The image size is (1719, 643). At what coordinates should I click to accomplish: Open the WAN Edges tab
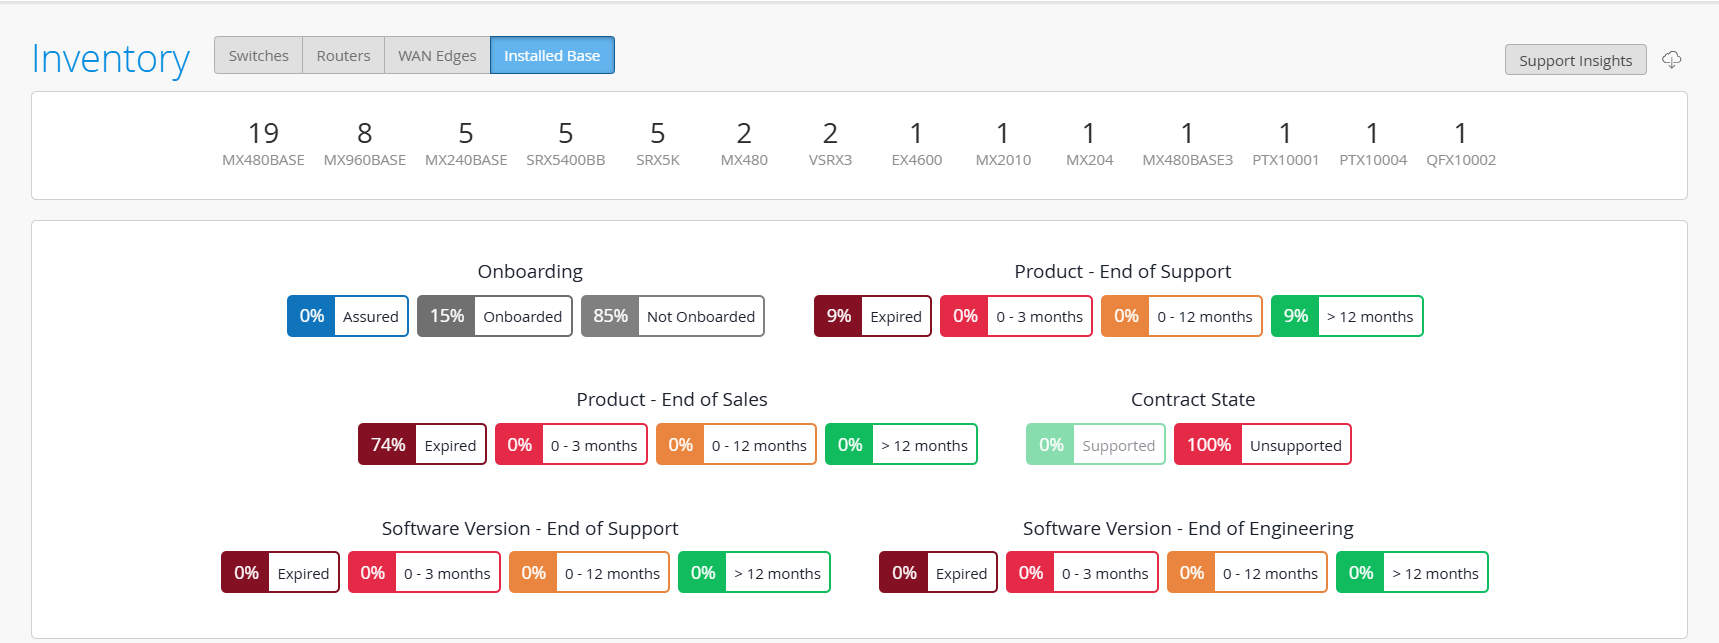(x=437, y=55)
